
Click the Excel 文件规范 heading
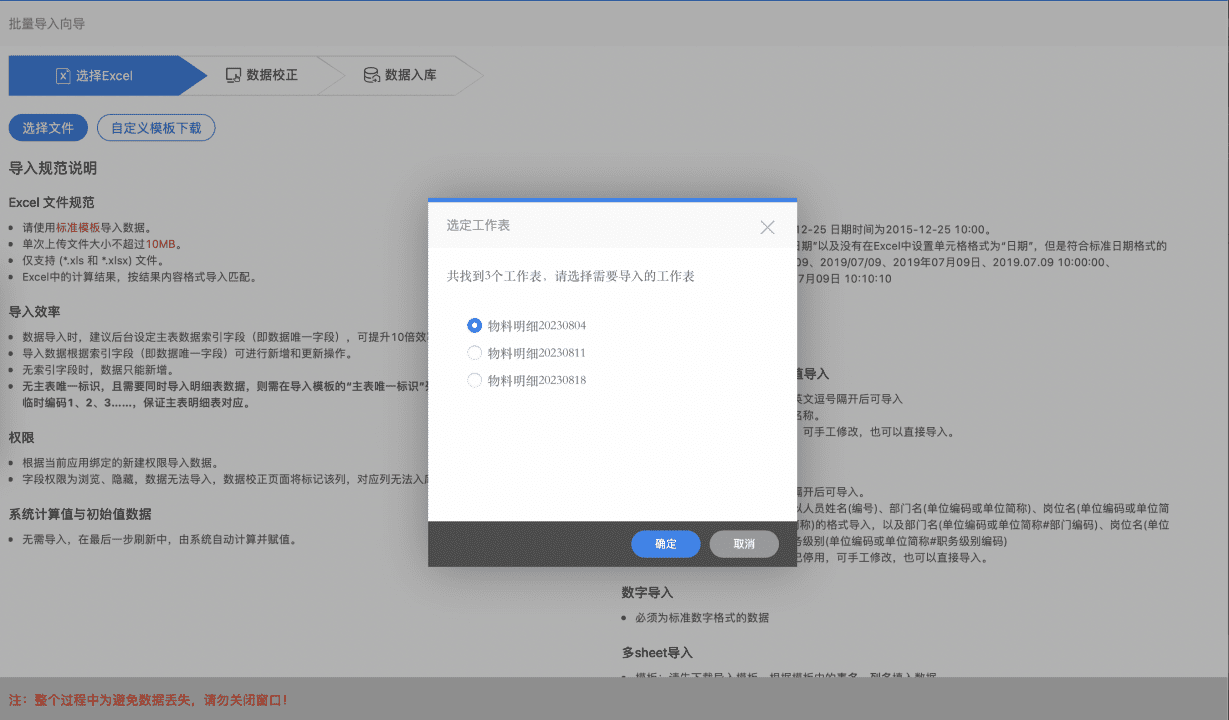[x=52, y=203]
